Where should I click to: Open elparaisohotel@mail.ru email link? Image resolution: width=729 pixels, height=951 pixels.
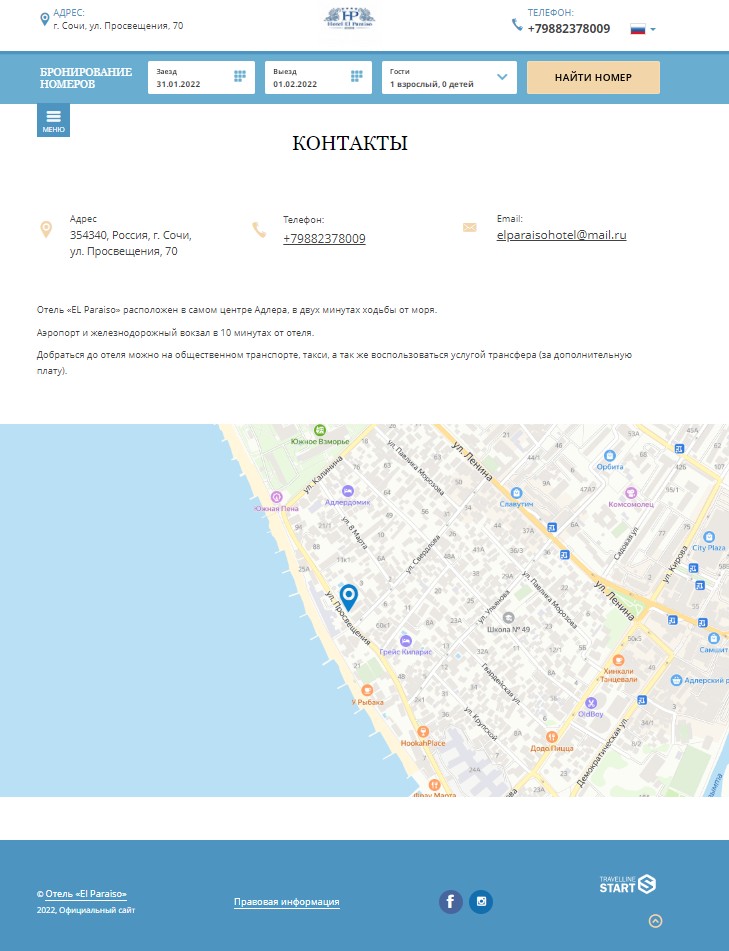click(x=562, y=235)
